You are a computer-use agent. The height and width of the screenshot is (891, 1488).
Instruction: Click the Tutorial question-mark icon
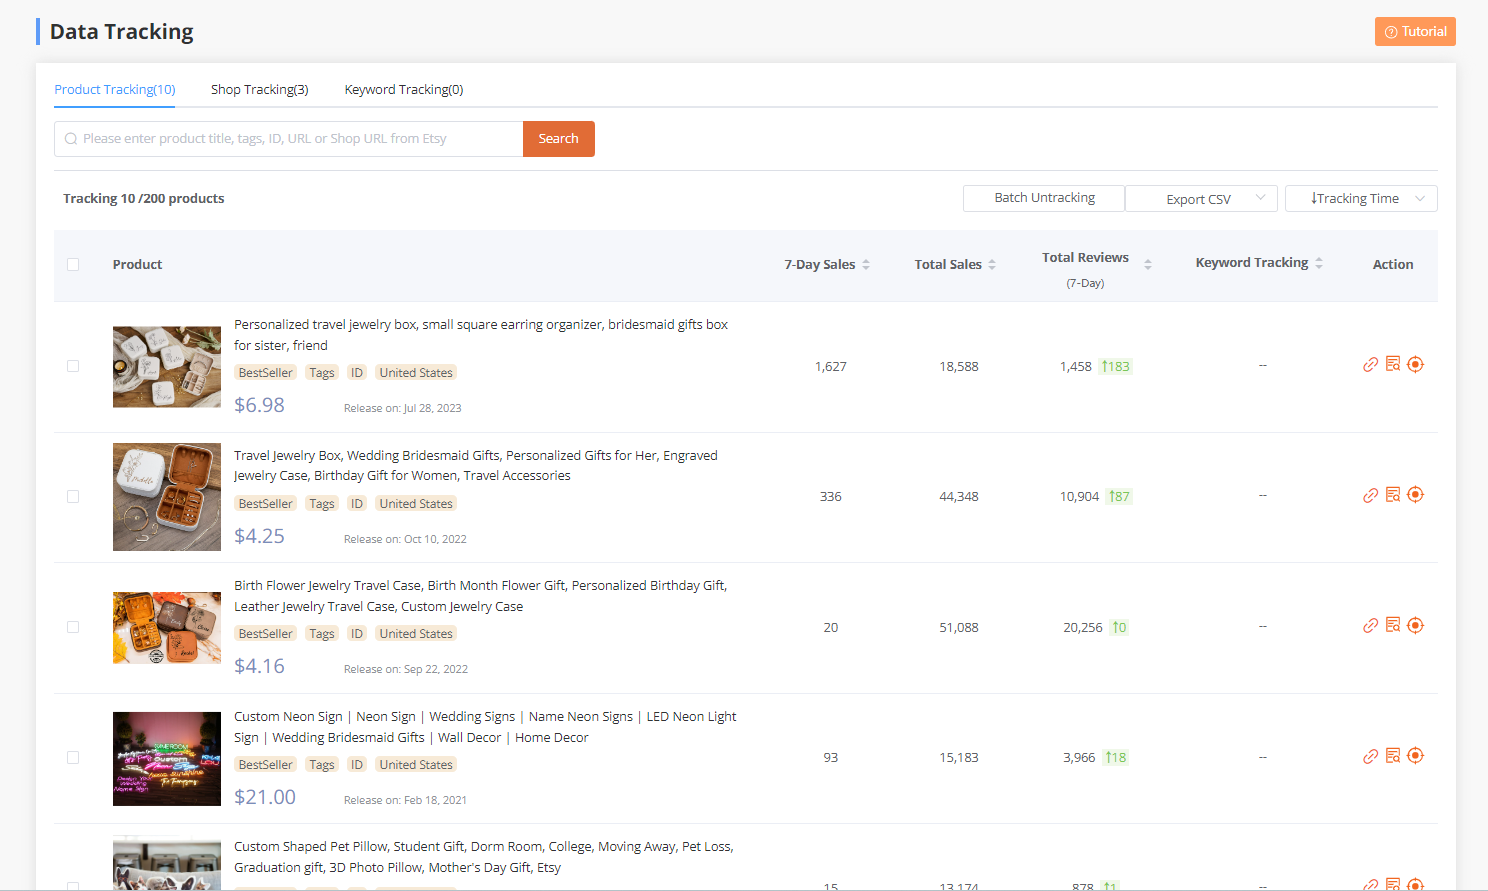1390,31
